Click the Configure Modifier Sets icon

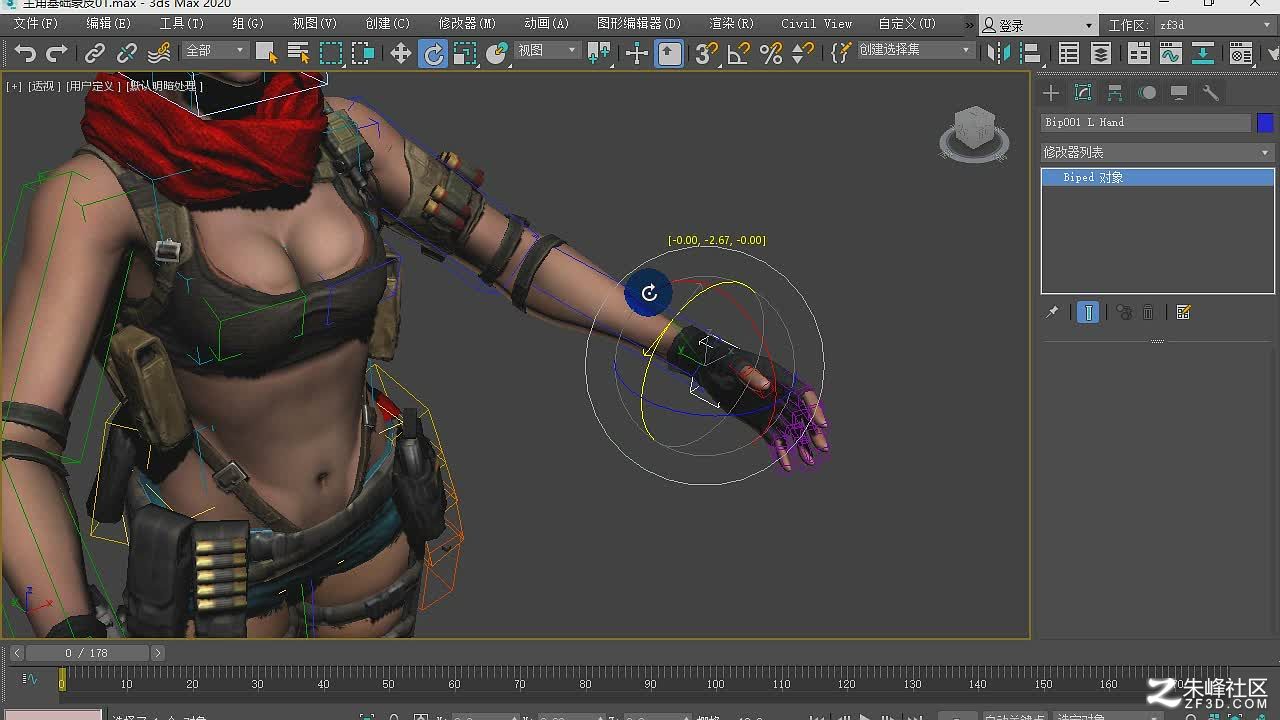point(1184,313)
